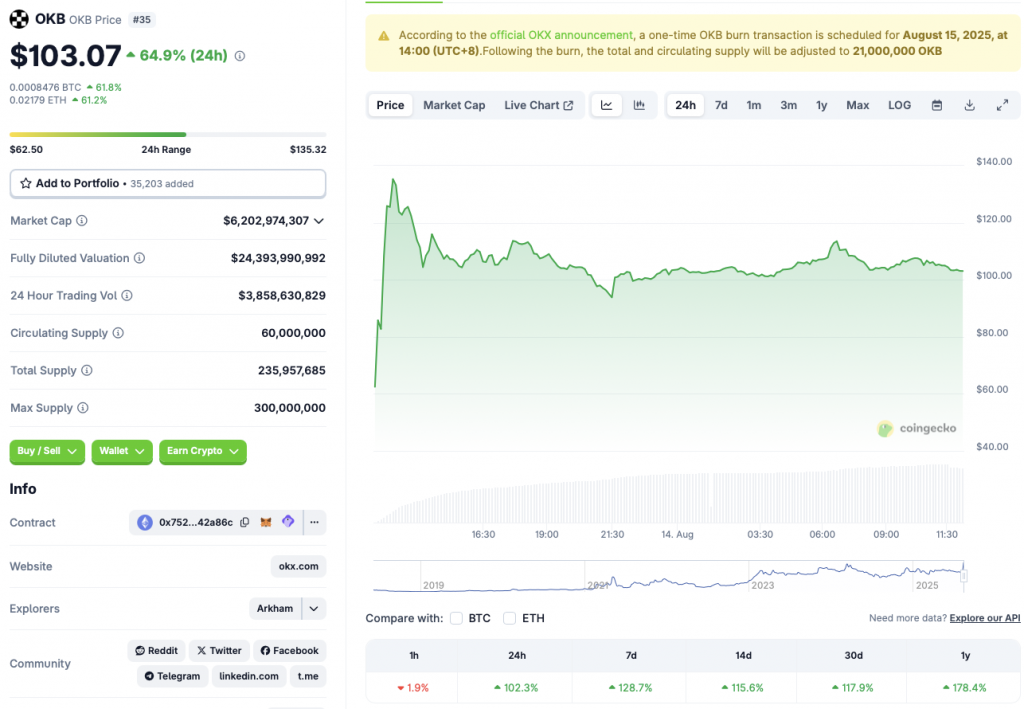1024x709 pixels.
Task: Toggle LOG scale on chart
Action: (899, 105)
